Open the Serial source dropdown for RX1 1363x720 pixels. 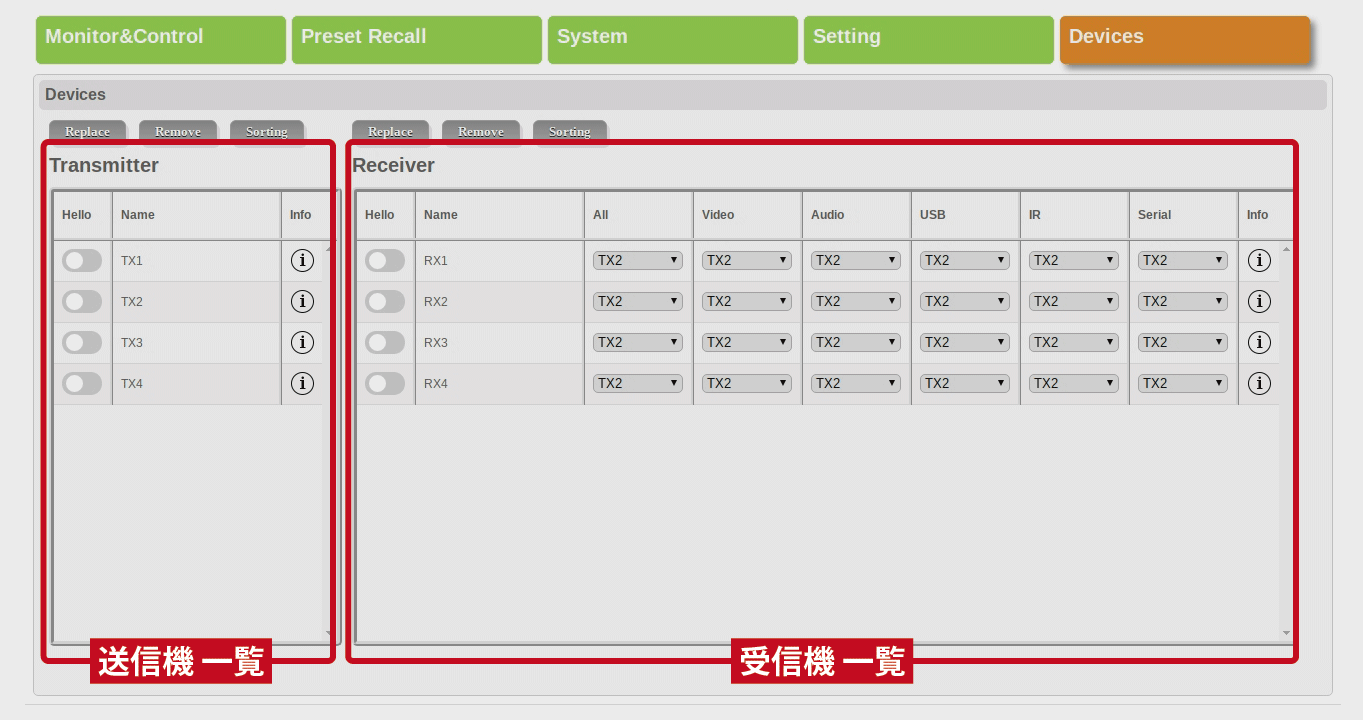tap(1183, 260)
